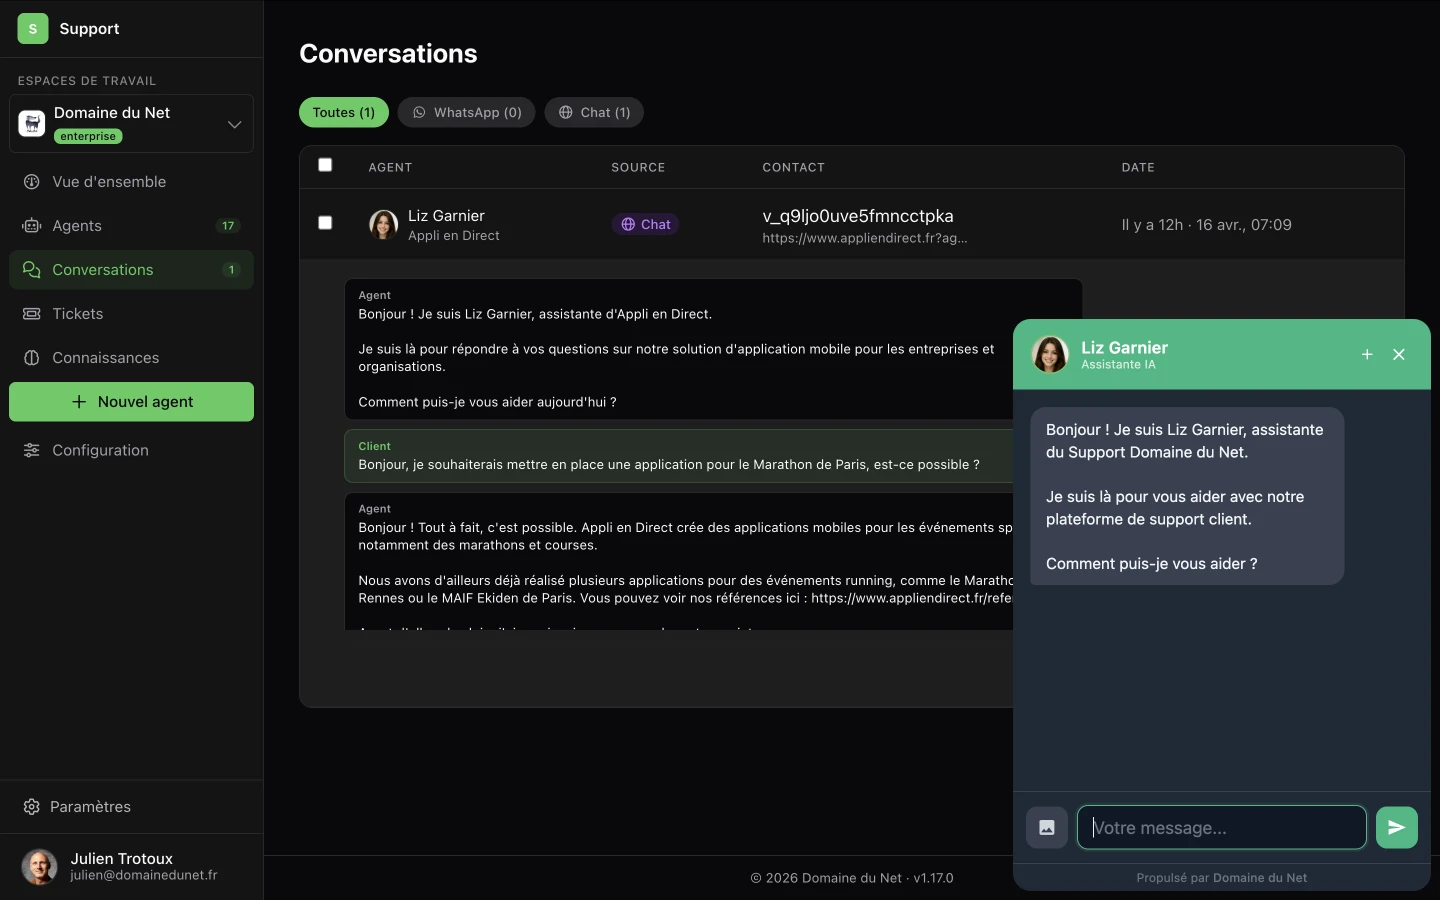Screen dimensions: 1440x900
Task: Start a new chat with plus icon
Action: (x=1367, y=354)
